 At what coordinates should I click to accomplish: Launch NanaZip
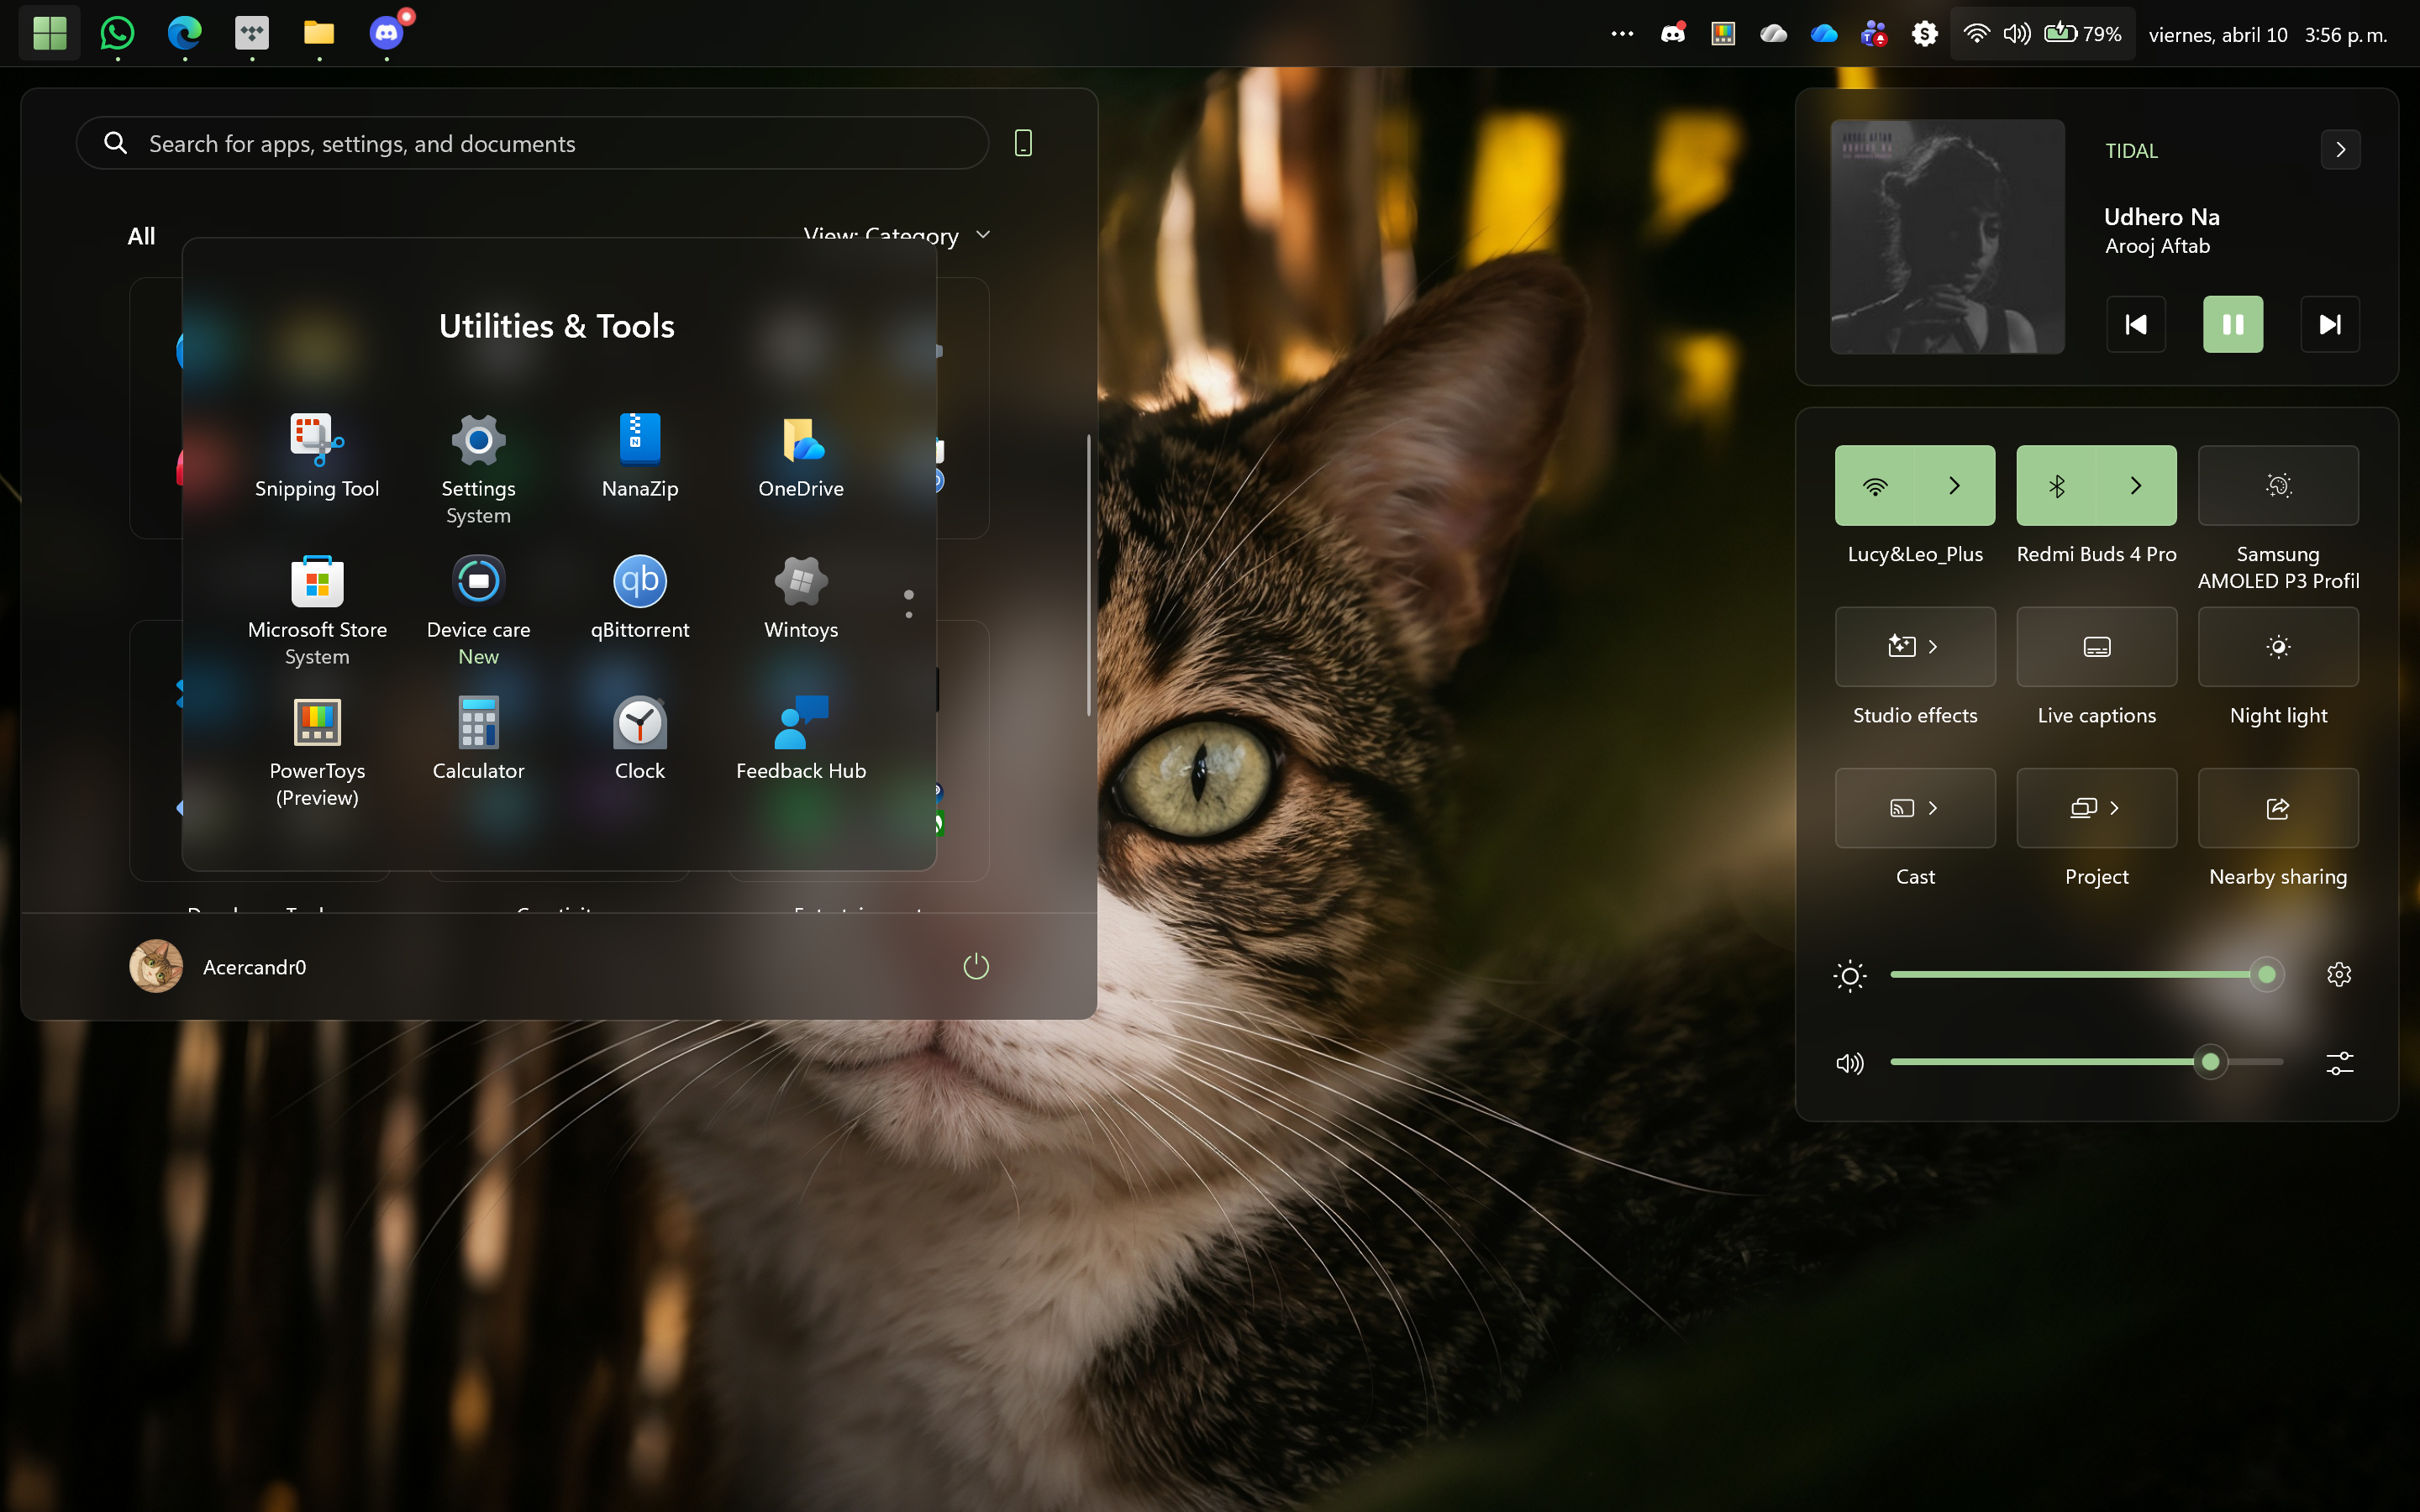coord(640,455)
